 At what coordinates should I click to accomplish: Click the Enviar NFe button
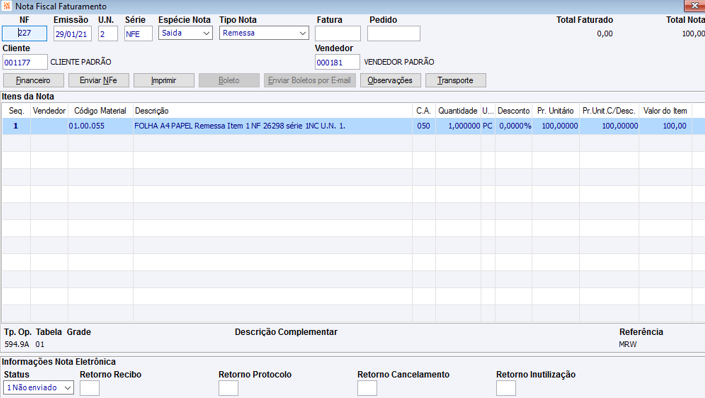(98, 80)
